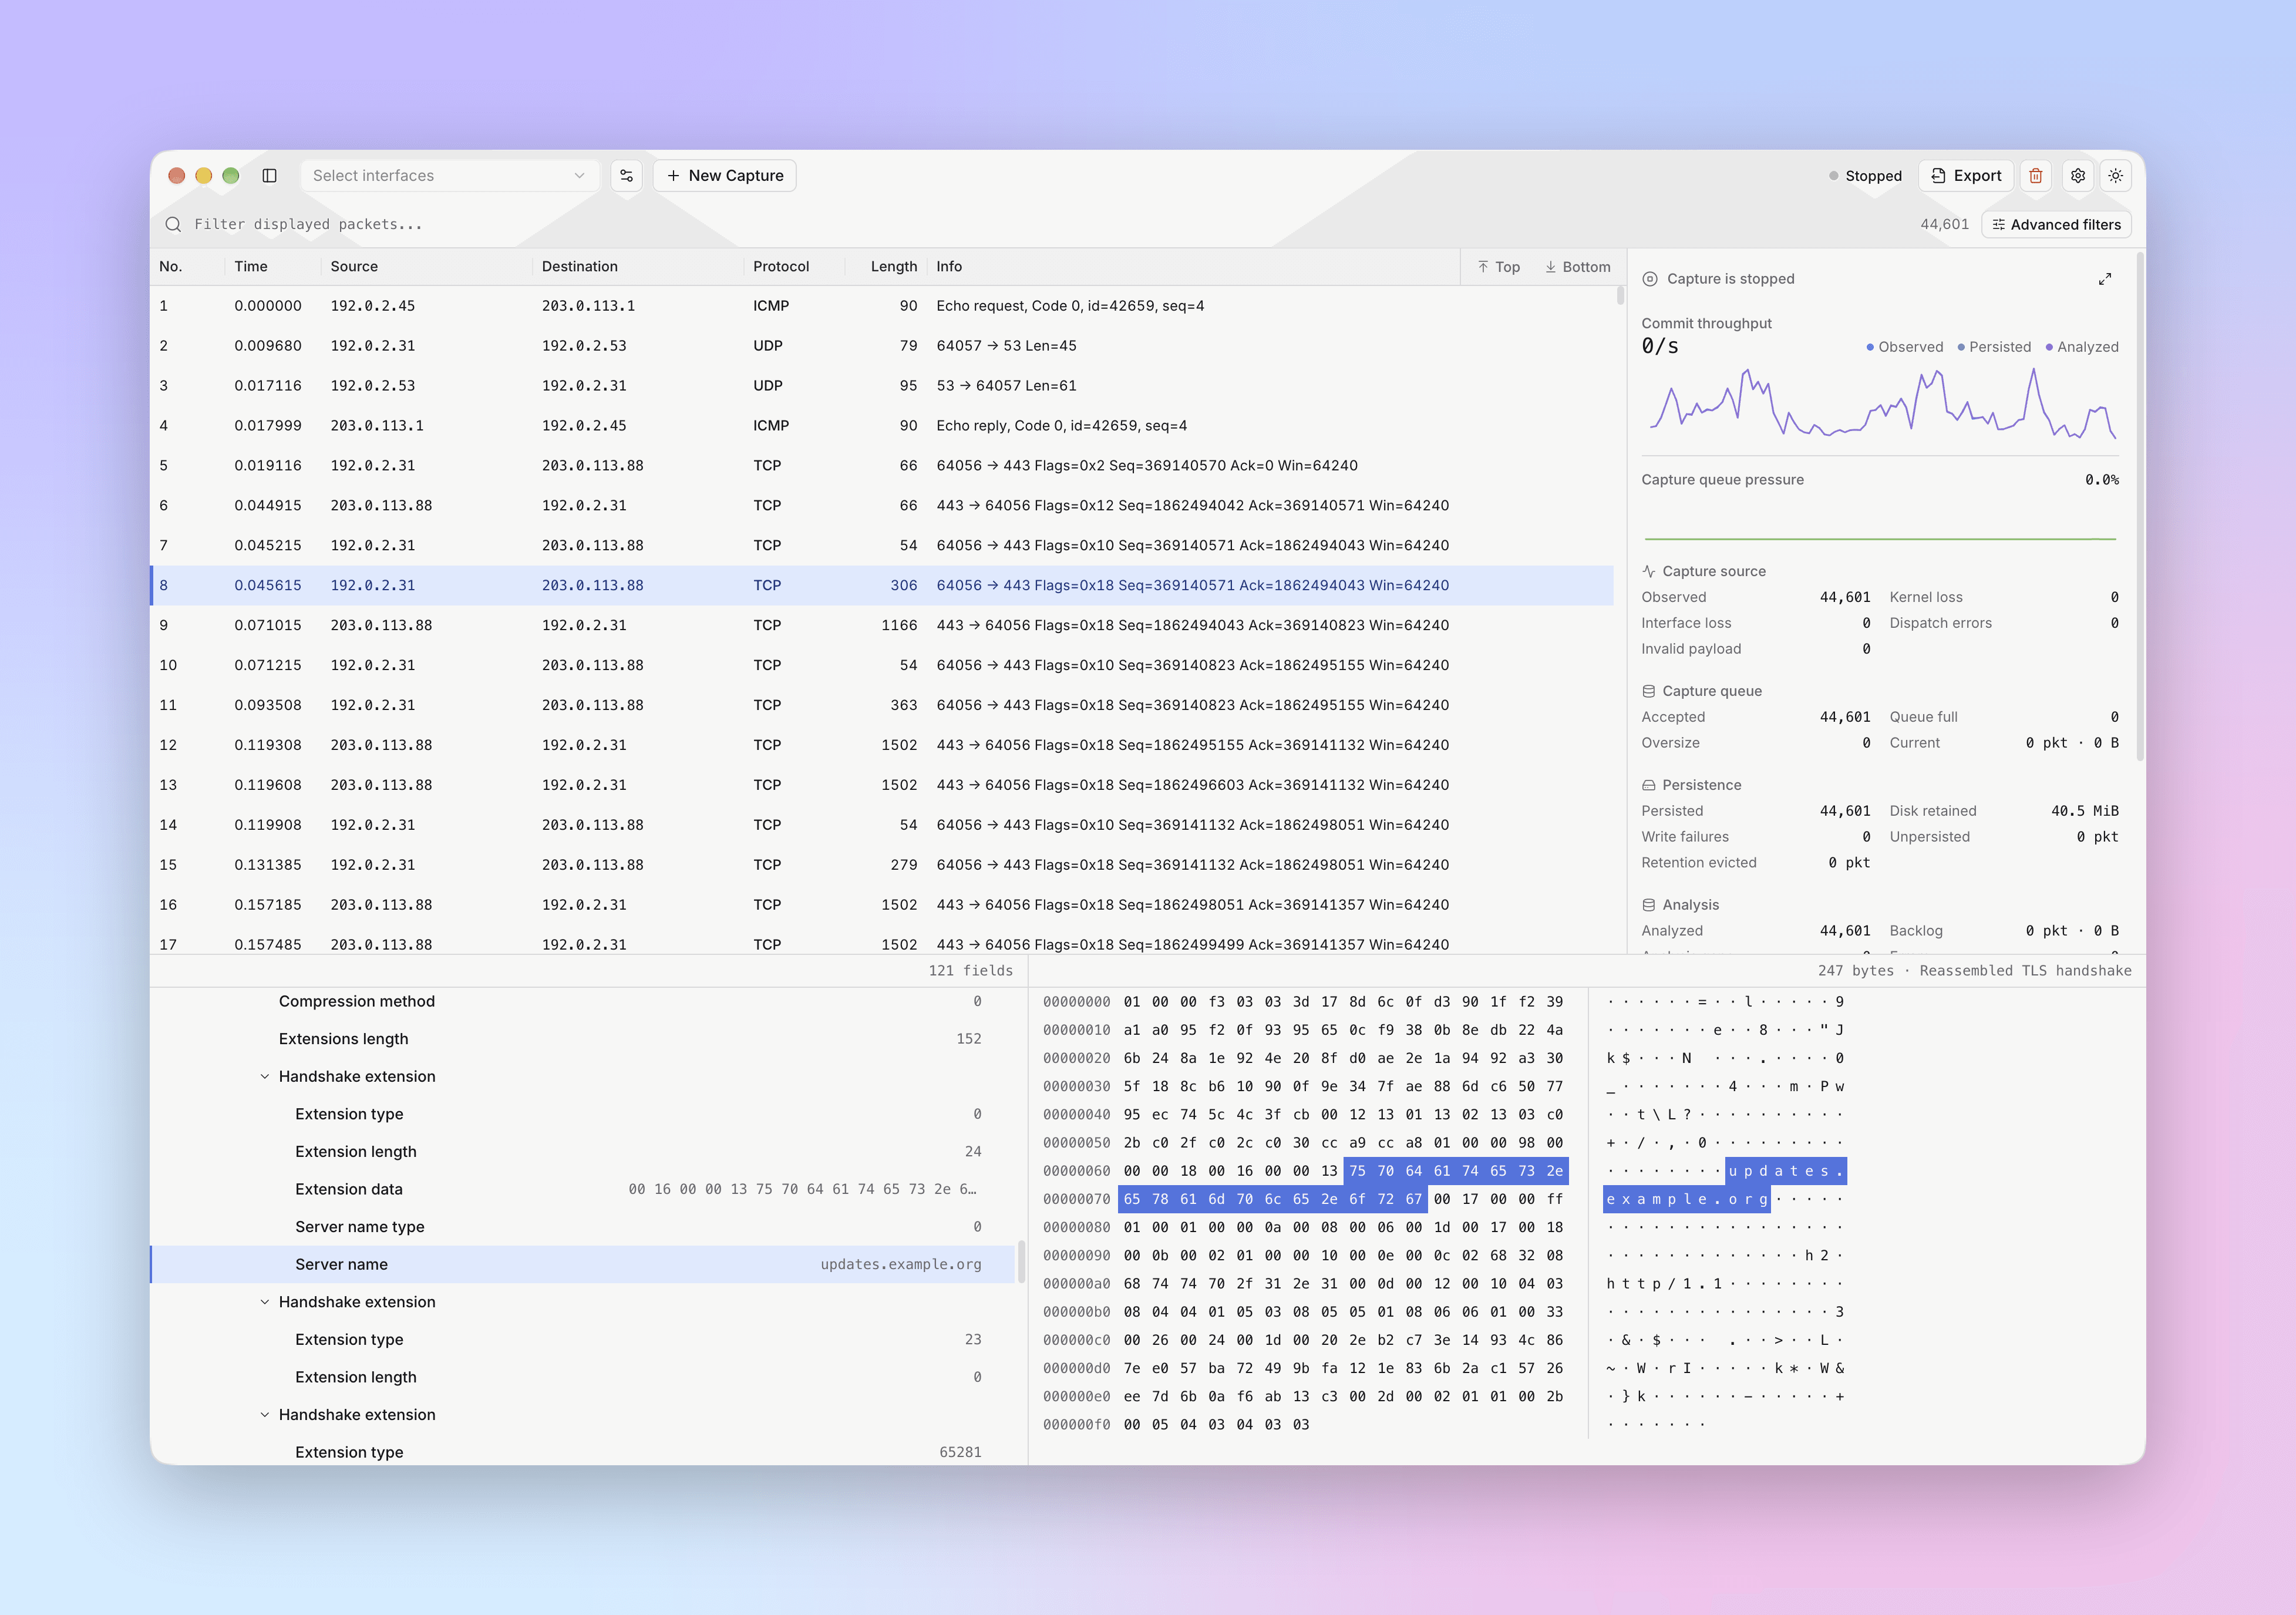Select the Server name type field
This screenshot has height=1615, width=2296.
point(582,1227)
